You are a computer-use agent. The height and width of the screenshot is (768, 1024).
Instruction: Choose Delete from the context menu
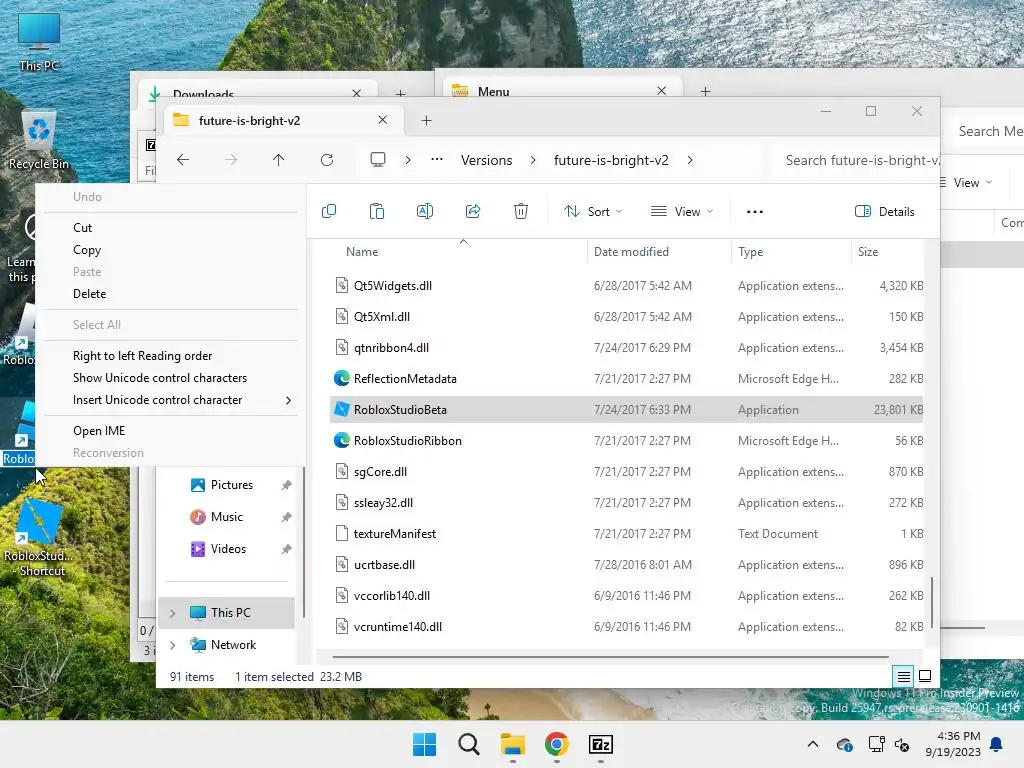(x=170, y=294)
